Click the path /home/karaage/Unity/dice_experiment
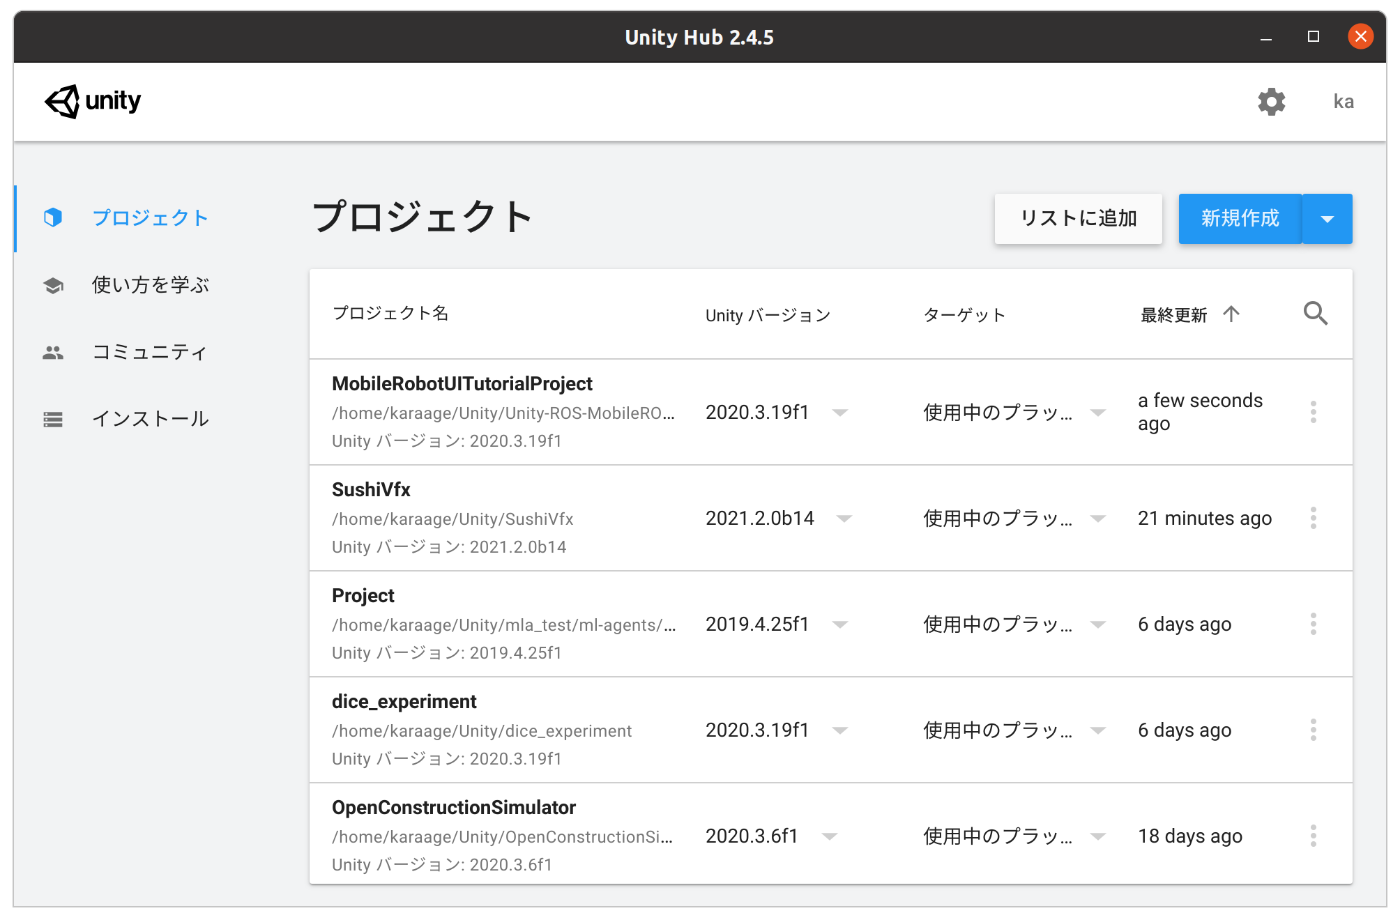 [482, 731]
